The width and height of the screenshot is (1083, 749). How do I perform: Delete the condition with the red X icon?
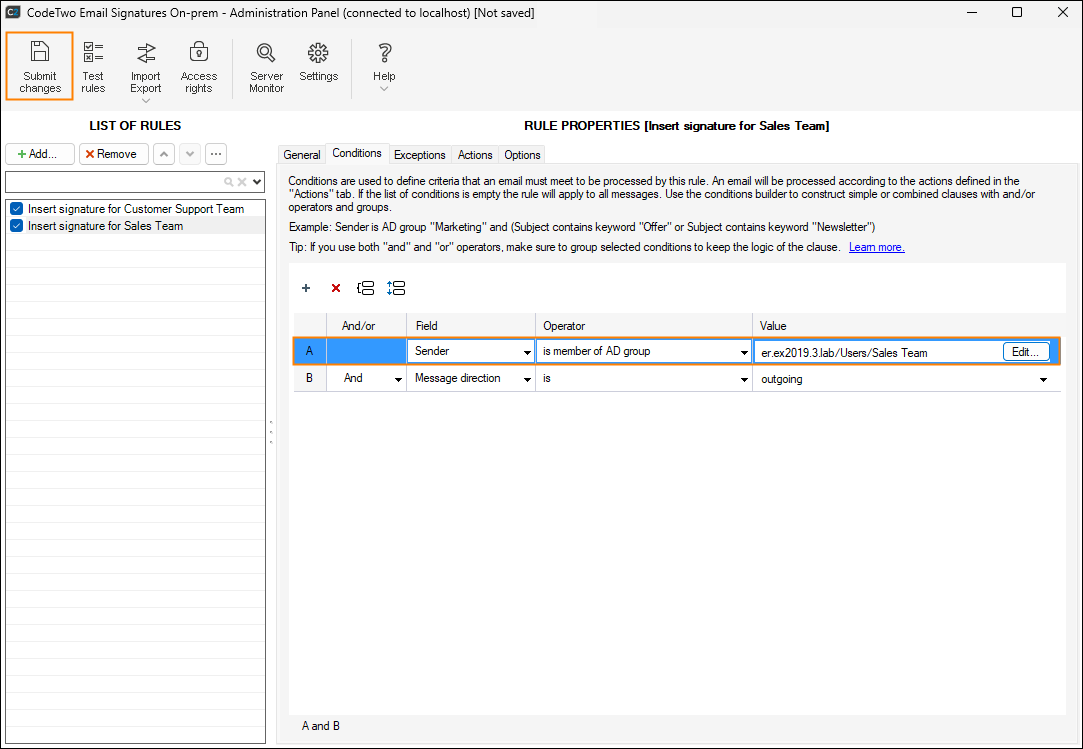point(336,288)
